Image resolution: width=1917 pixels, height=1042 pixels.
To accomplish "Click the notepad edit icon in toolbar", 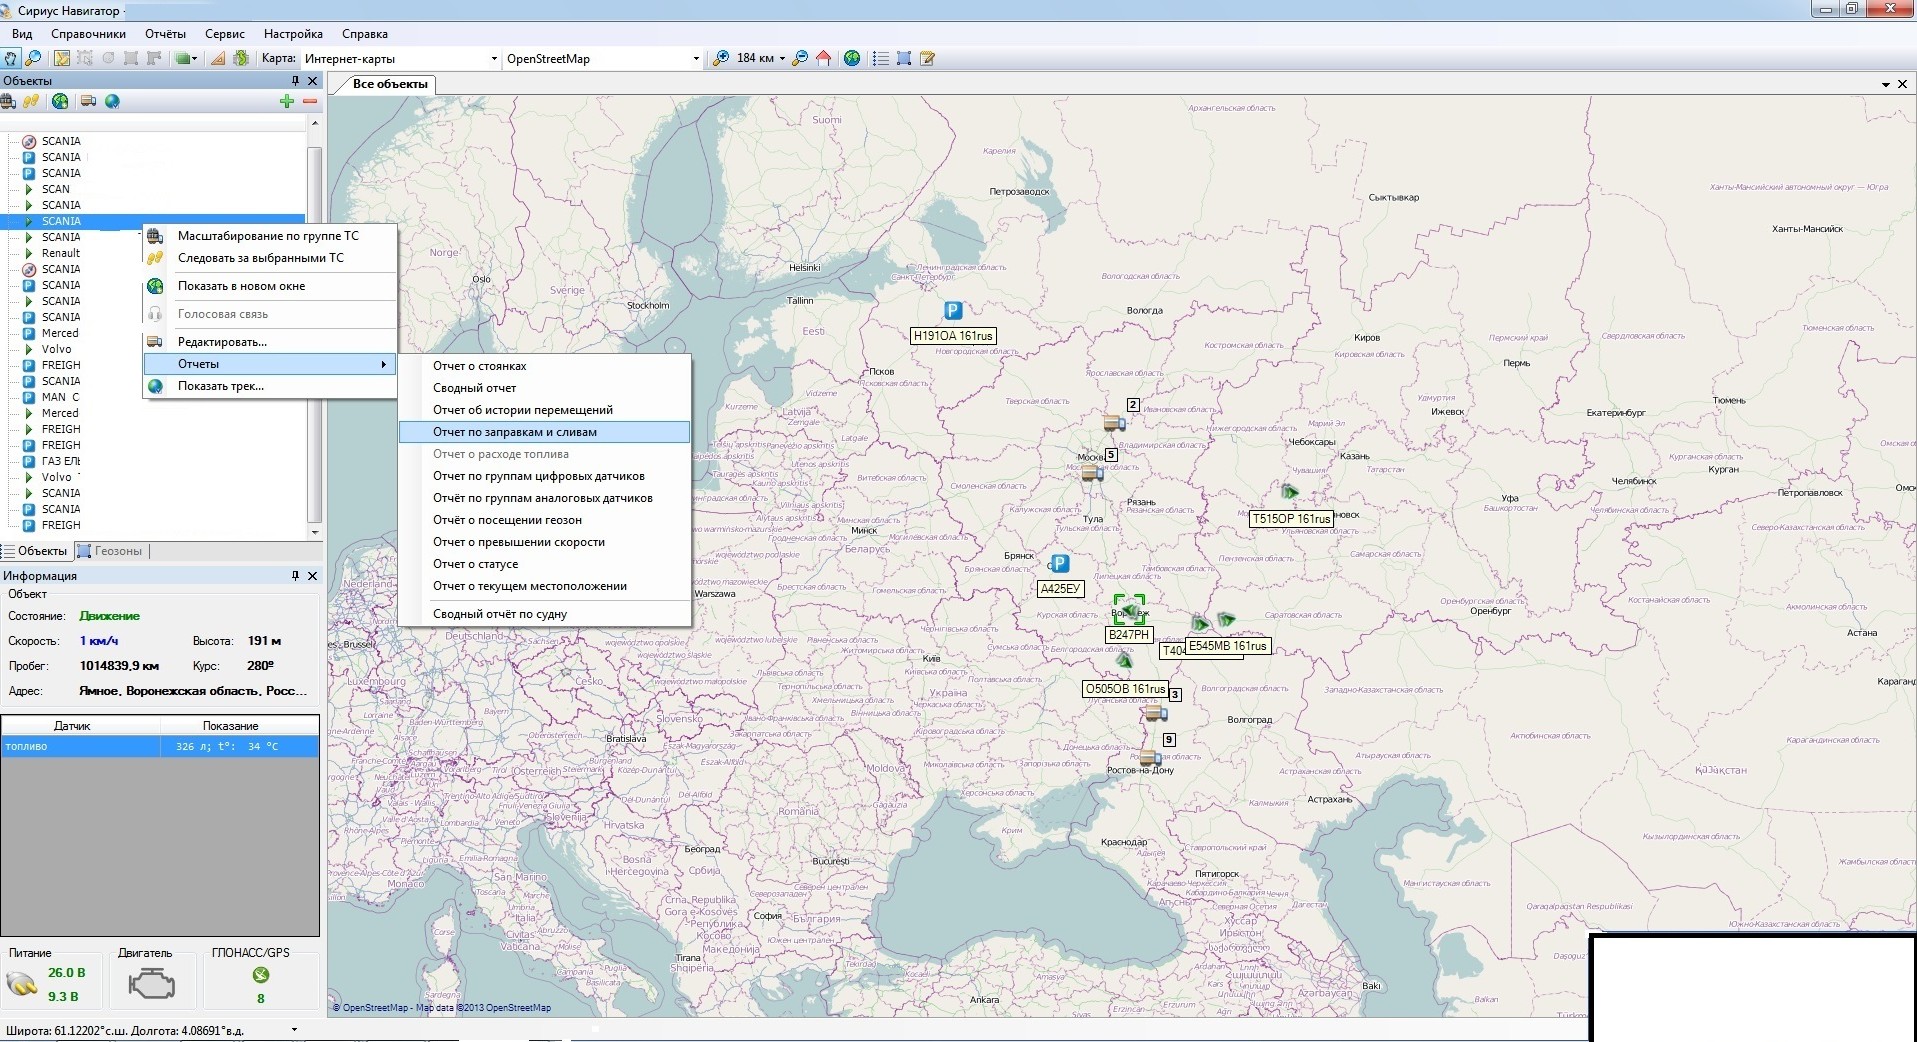I will (x=927, y=59).
